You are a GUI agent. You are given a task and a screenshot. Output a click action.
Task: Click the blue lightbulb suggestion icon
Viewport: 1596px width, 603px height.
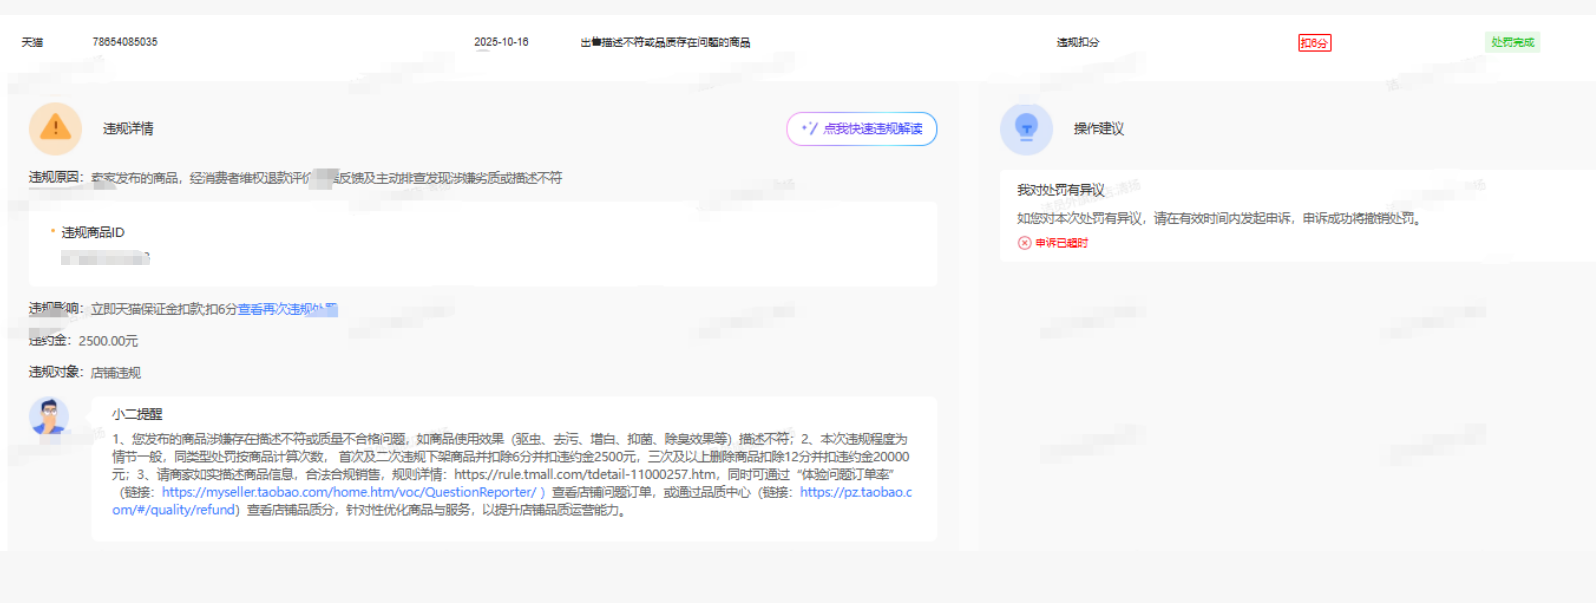click(x=1026, y=128)
